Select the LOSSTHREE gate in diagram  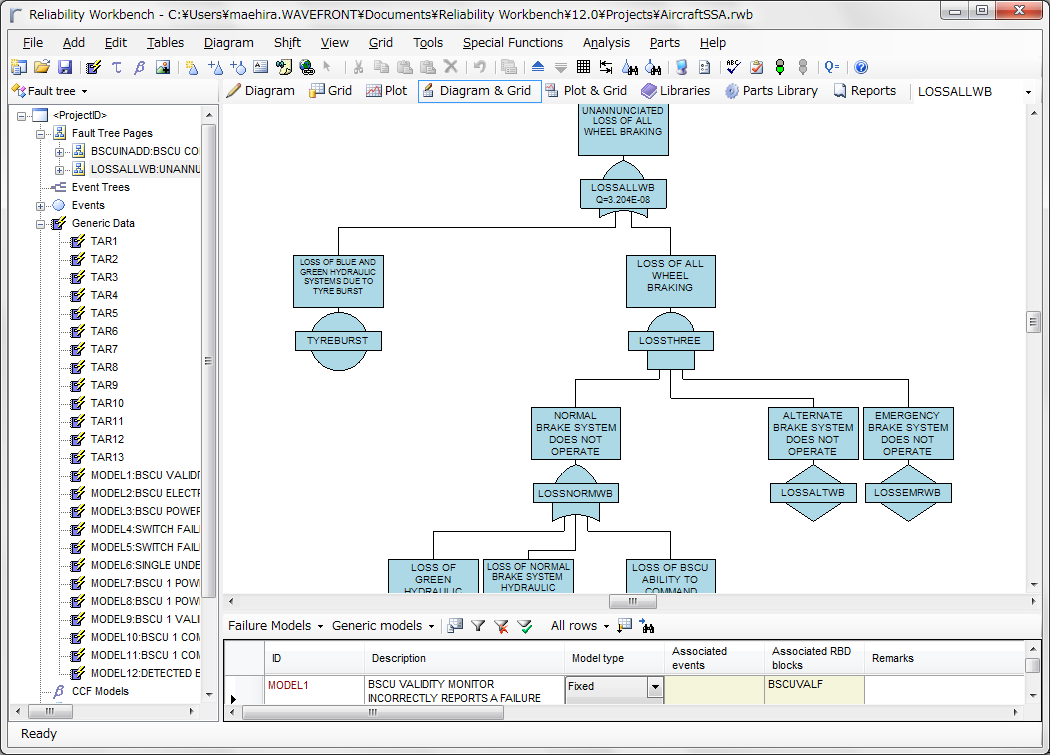point(670,341)
